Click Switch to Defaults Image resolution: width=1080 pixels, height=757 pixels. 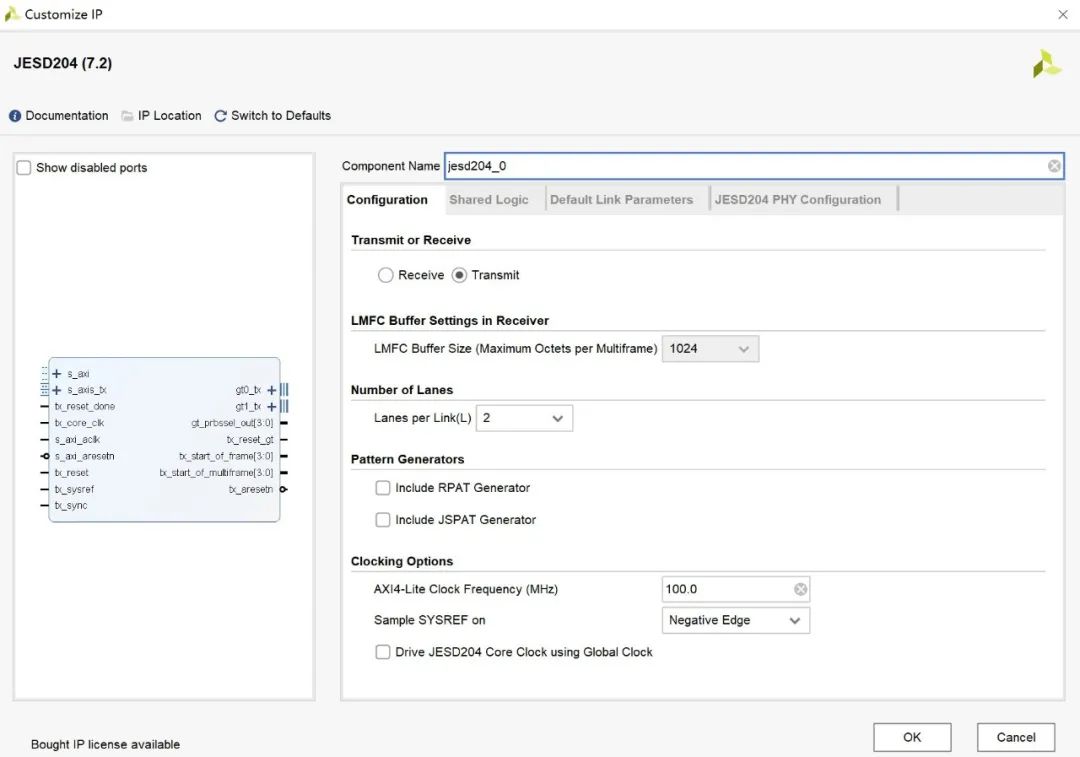[x=281, y=116]
